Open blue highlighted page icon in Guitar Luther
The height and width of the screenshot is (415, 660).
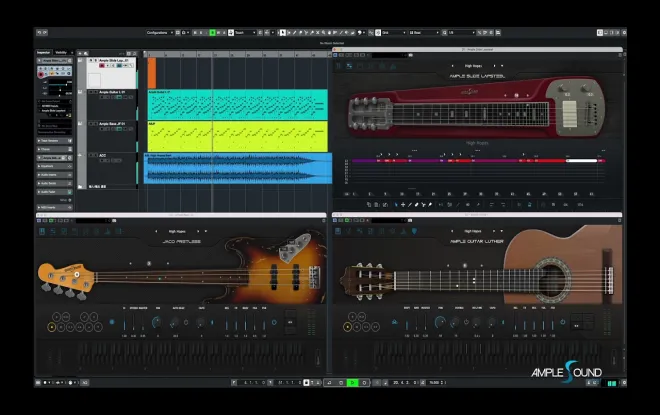point(414,231)
